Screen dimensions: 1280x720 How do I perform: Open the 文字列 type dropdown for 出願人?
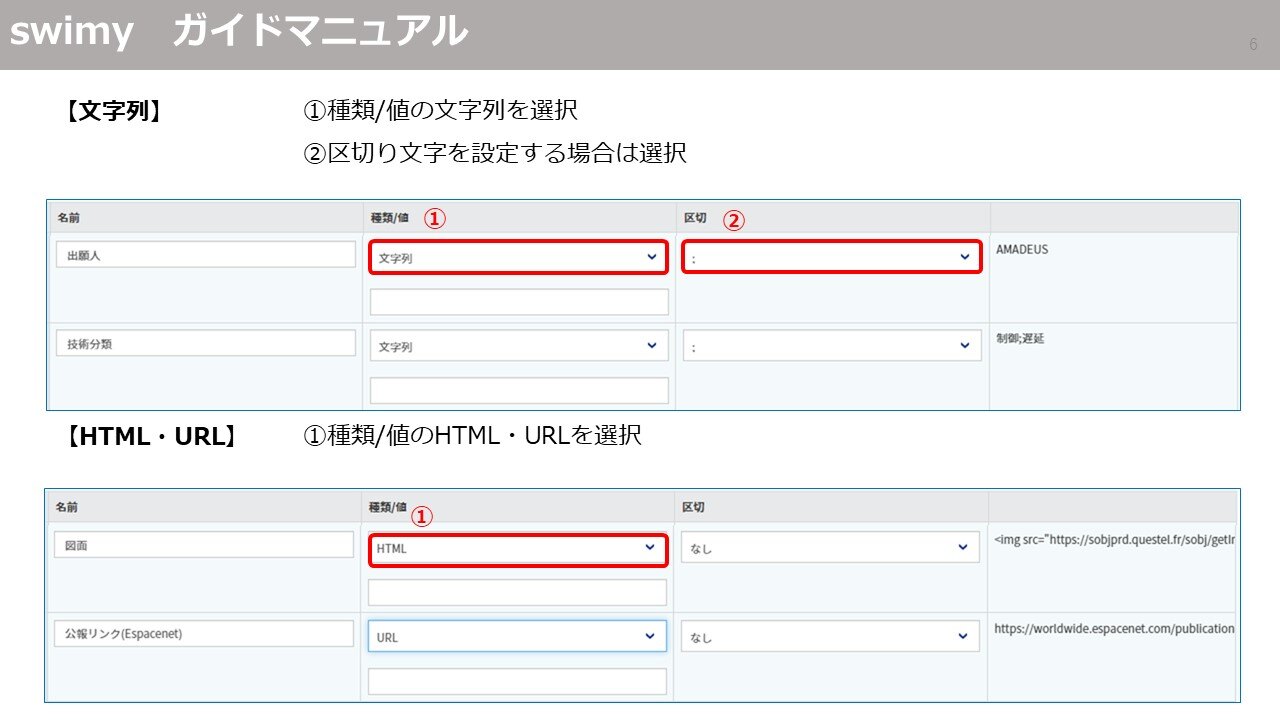tap(518, 257)
